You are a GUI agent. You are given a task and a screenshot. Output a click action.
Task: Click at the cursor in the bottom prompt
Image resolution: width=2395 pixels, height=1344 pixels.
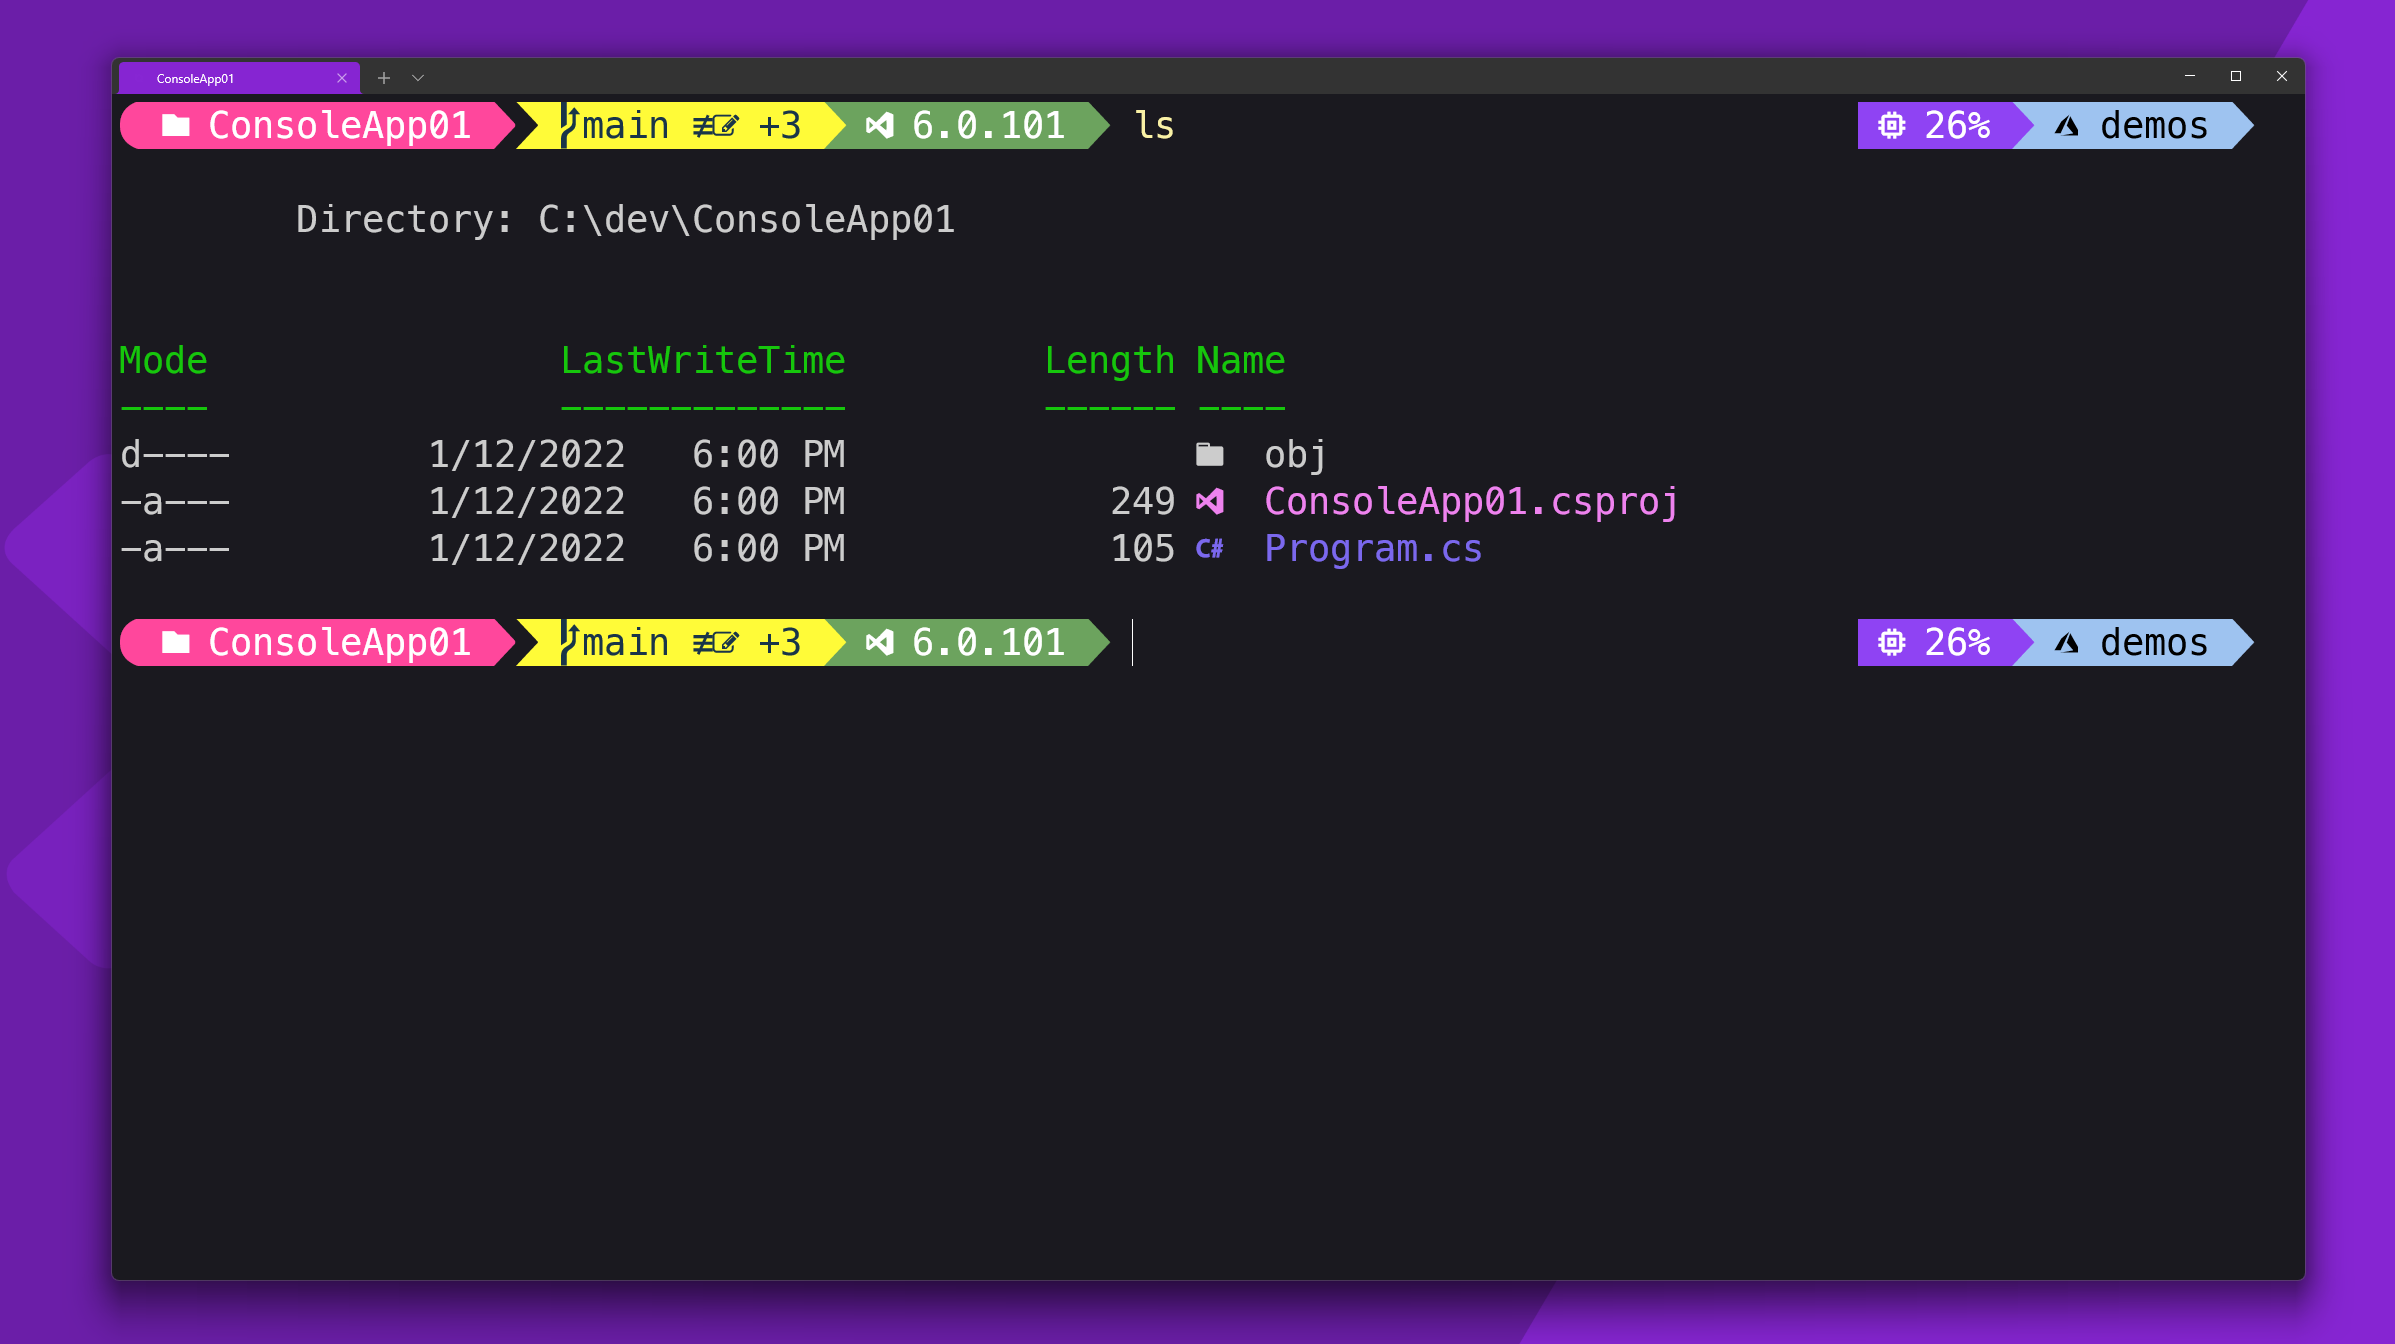click(x=1133, y=643)
